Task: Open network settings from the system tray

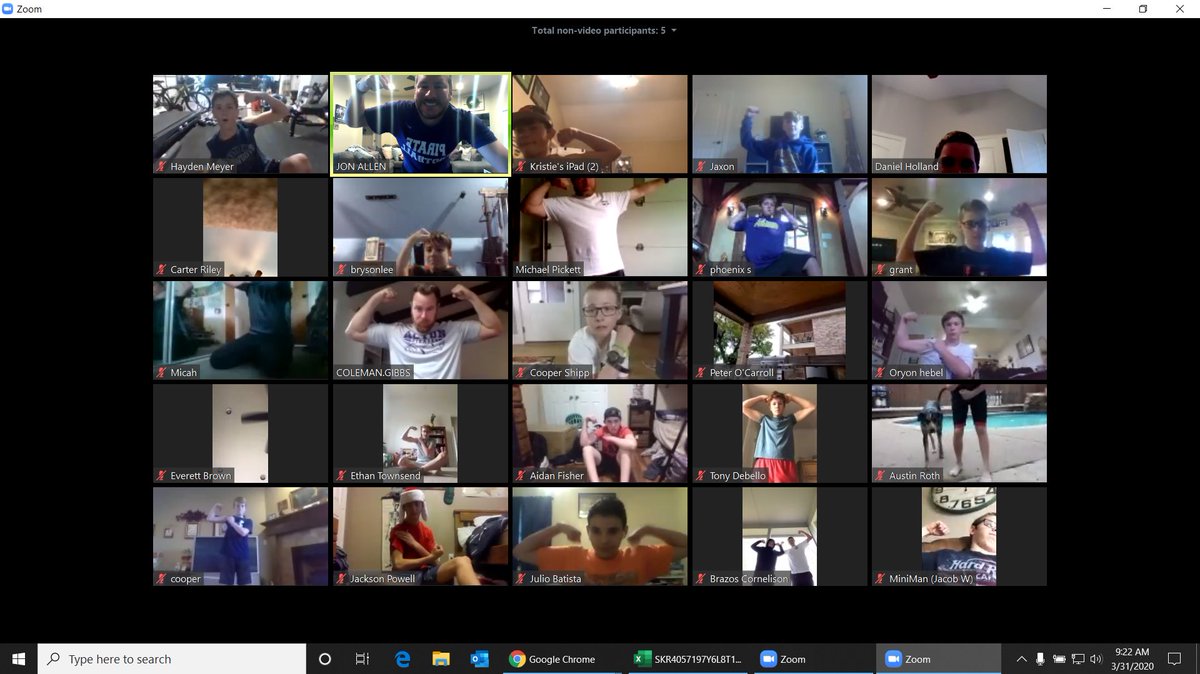Action: (x=1078, y=659)
